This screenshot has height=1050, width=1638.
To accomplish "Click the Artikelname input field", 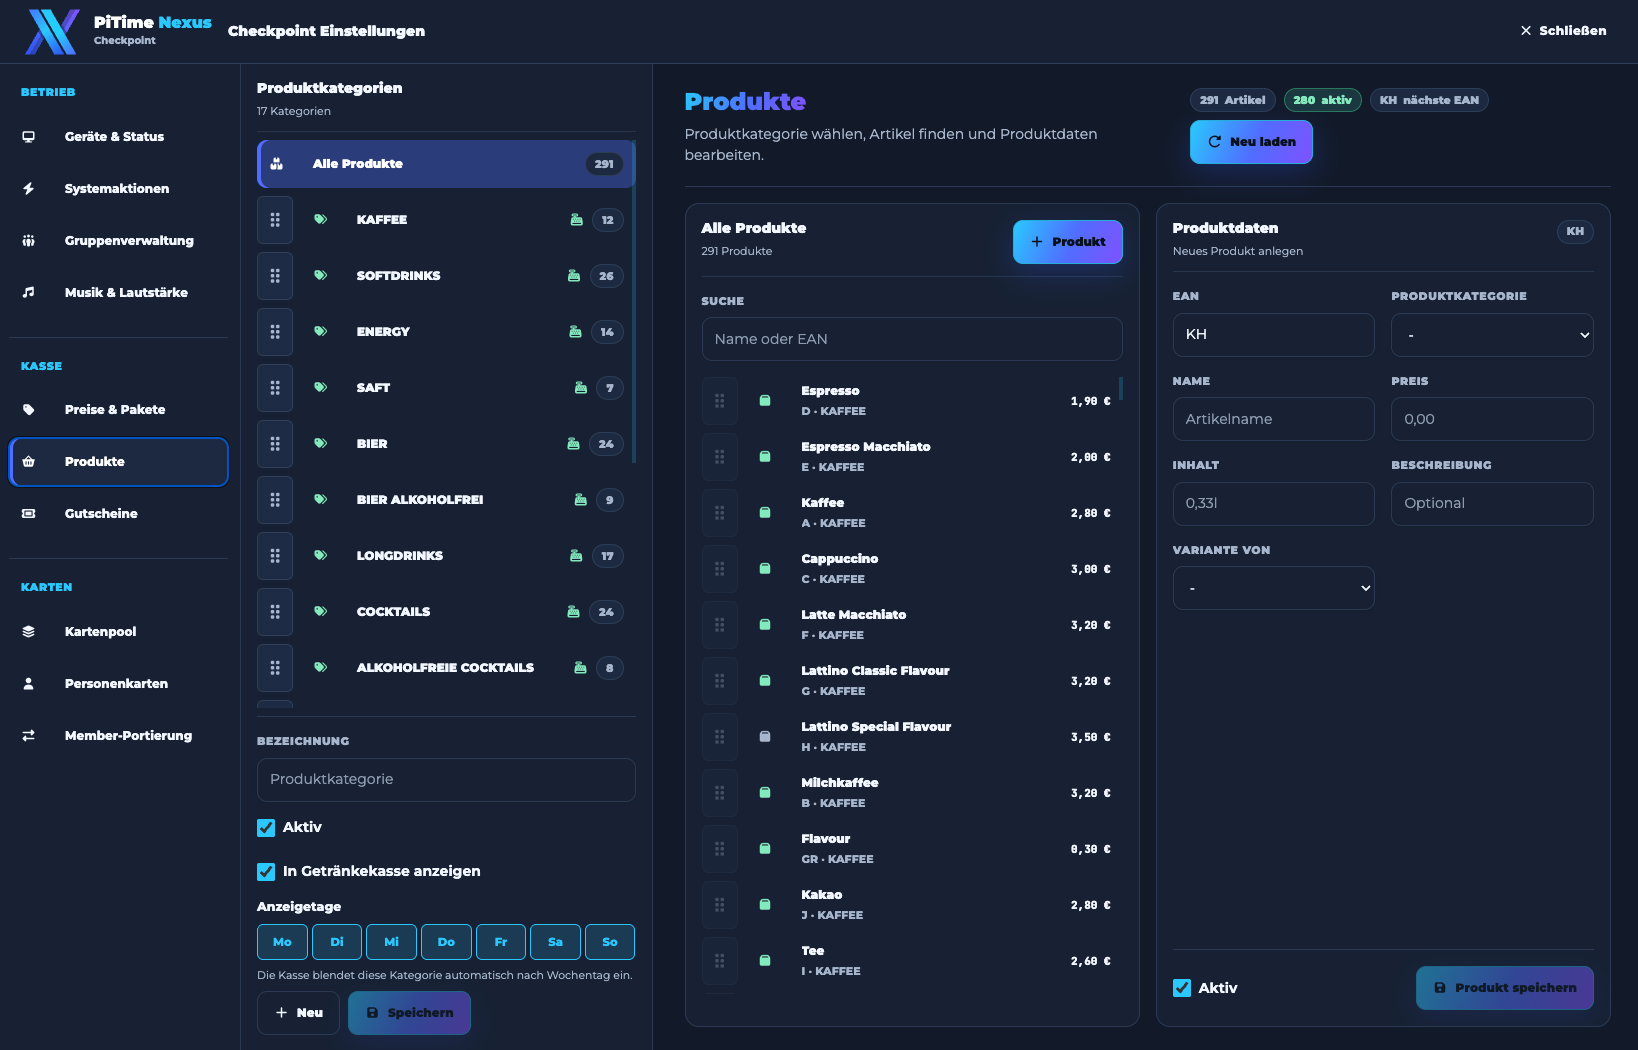I will tap(1274, 419).
